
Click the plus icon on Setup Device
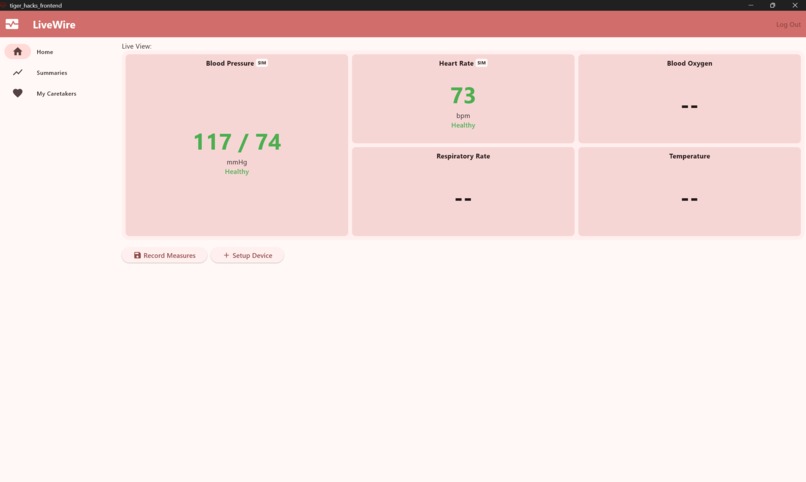[x=226, y=255]
